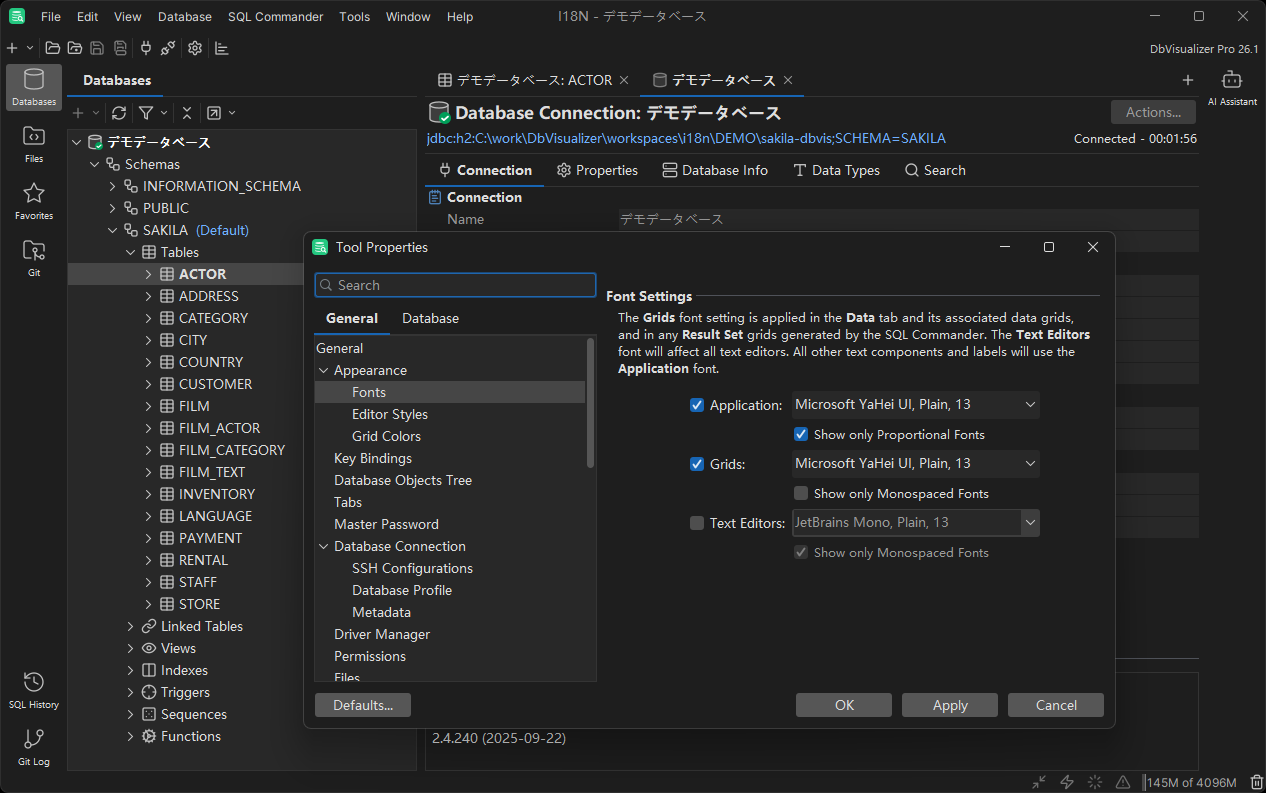The width and height of the screenshot is (1266, 793).
Task: Open the Grids font dropdown
Action: [915, 463]
